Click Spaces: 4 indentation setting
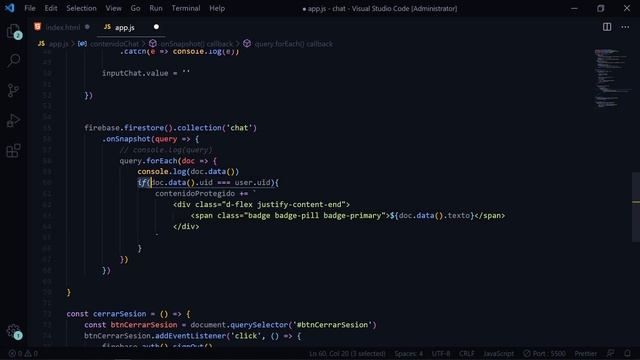This screenshot has width=640, height=360. coord(408,353)
